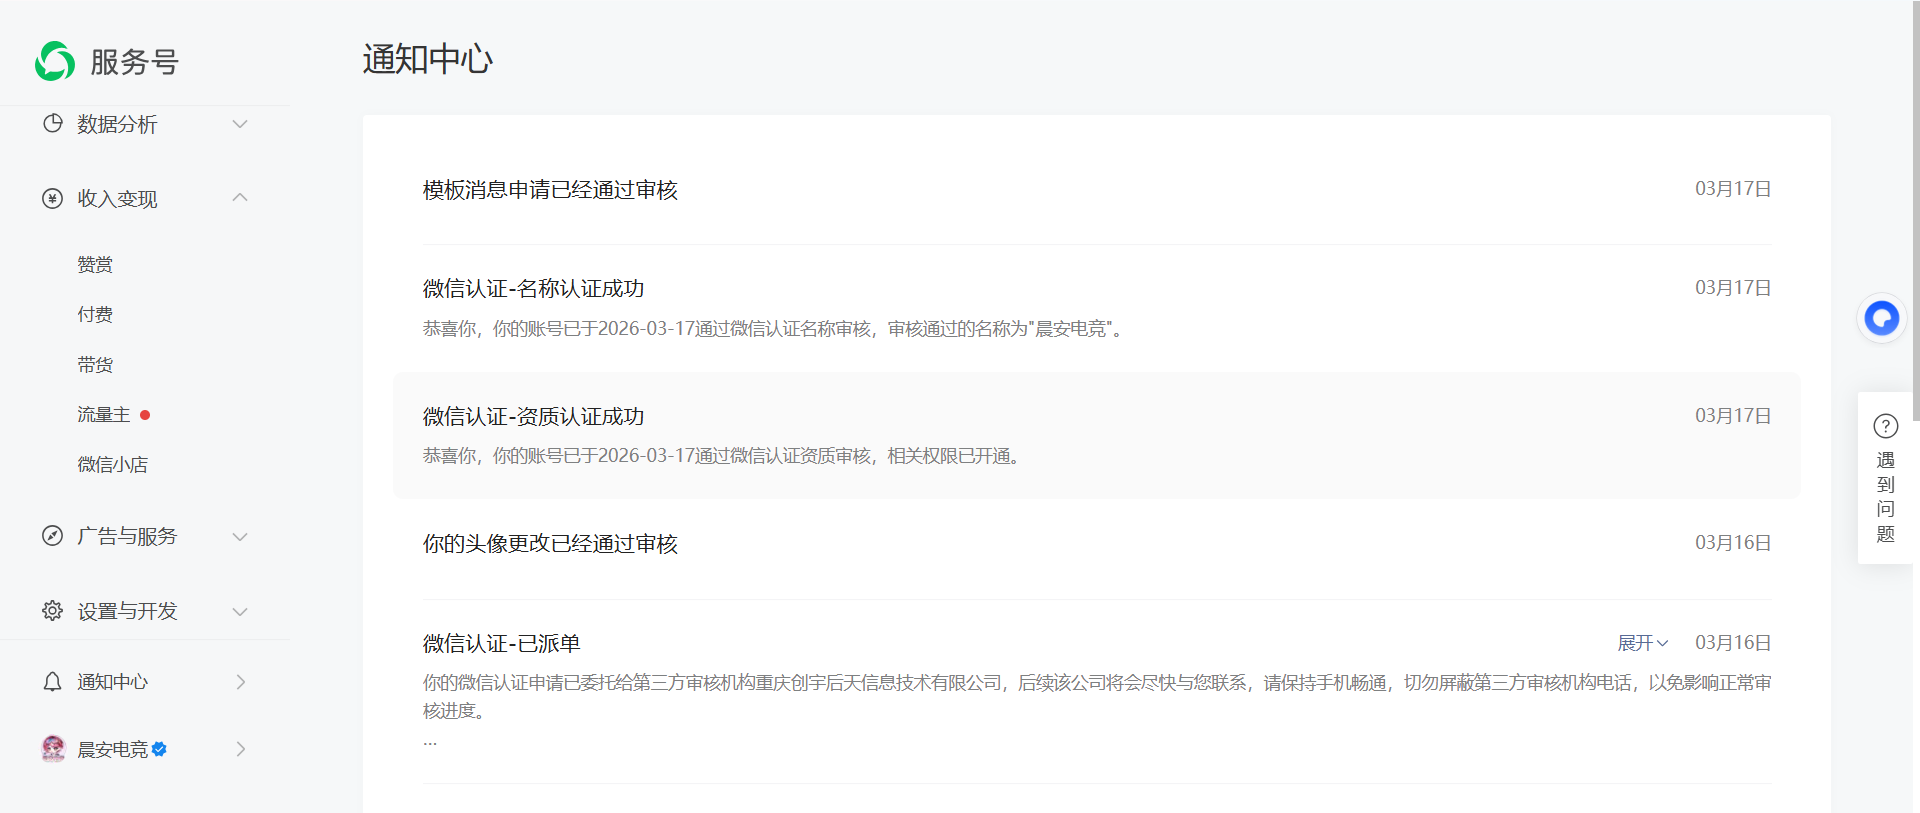The image size is (1920, 813).
Task: Click the 晨安电竞 account avatar
Action: (x=53, y=748)
